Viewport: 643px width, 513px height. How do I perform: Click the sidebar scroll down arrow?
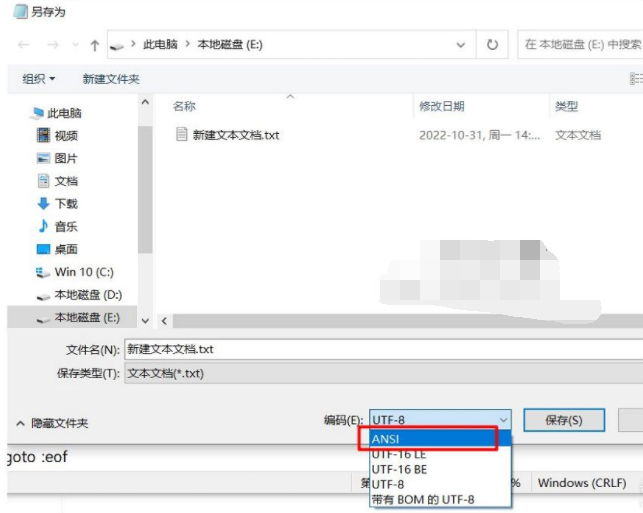tap(145, 321)
